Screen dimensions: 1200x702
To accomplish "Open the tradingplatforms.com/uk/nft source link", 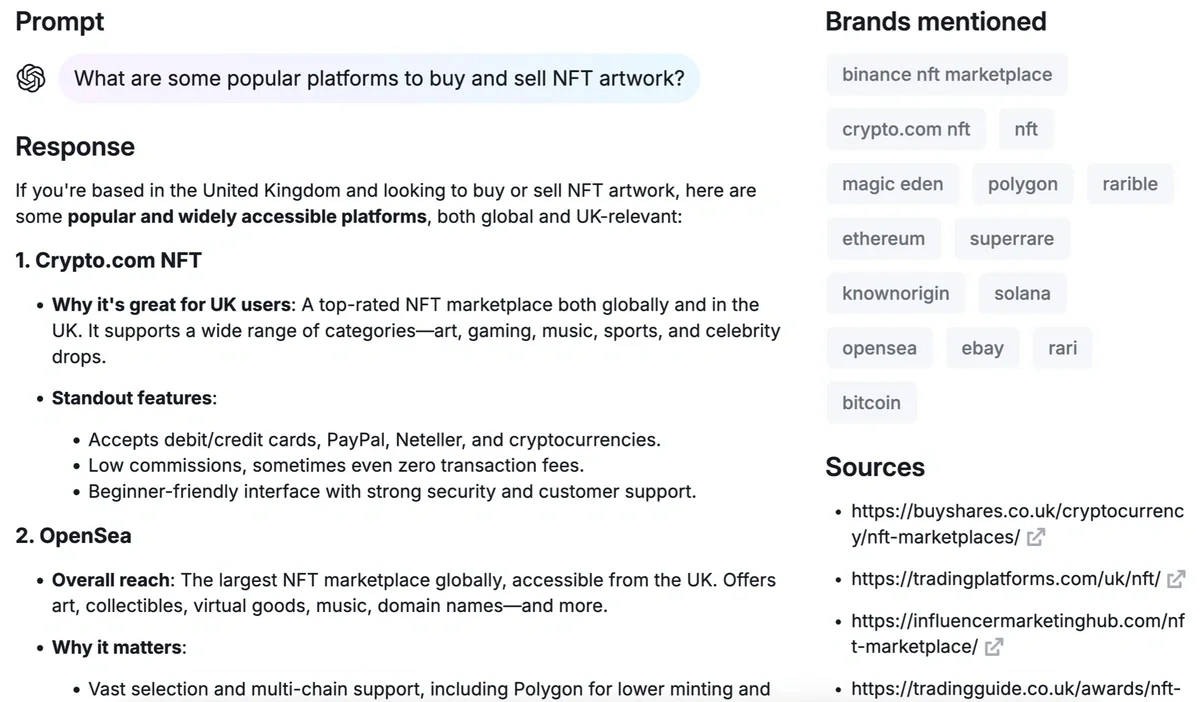I will (x=1005, y=579).
